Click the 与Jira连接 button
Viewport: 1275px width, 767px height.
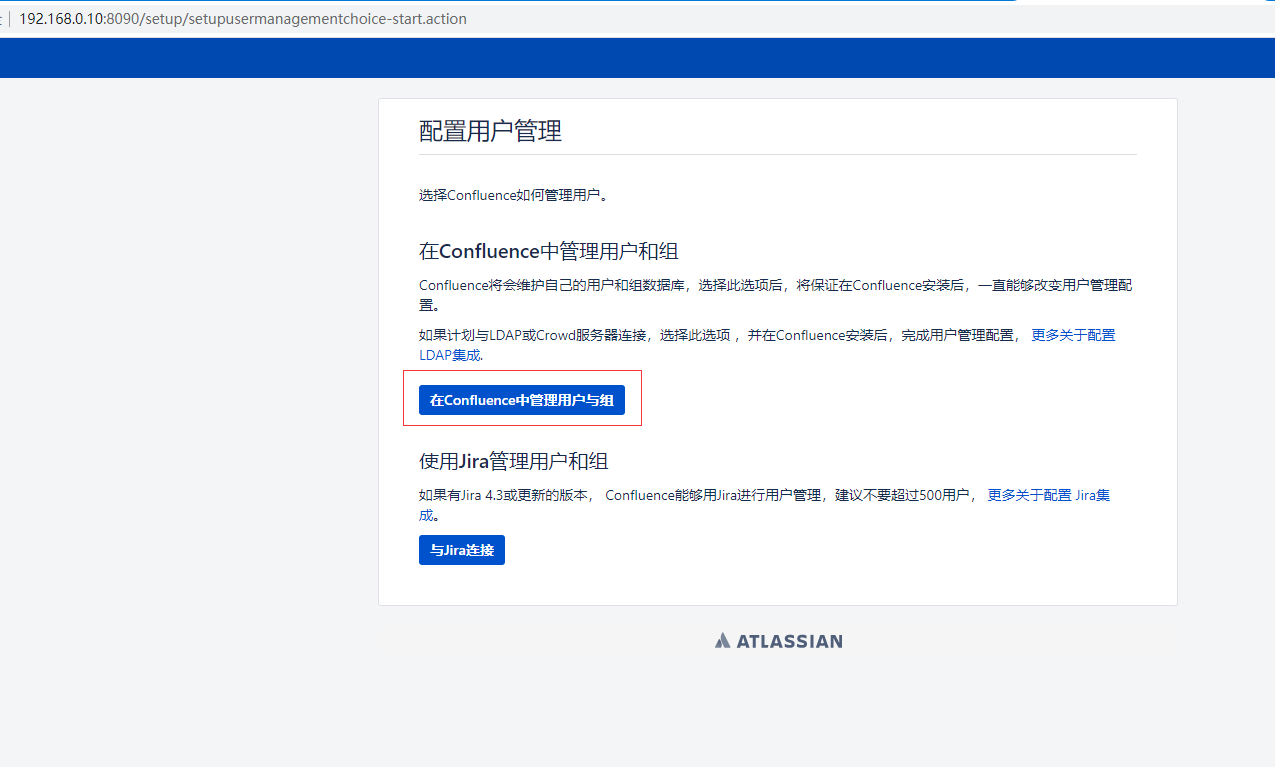(462, 550)
